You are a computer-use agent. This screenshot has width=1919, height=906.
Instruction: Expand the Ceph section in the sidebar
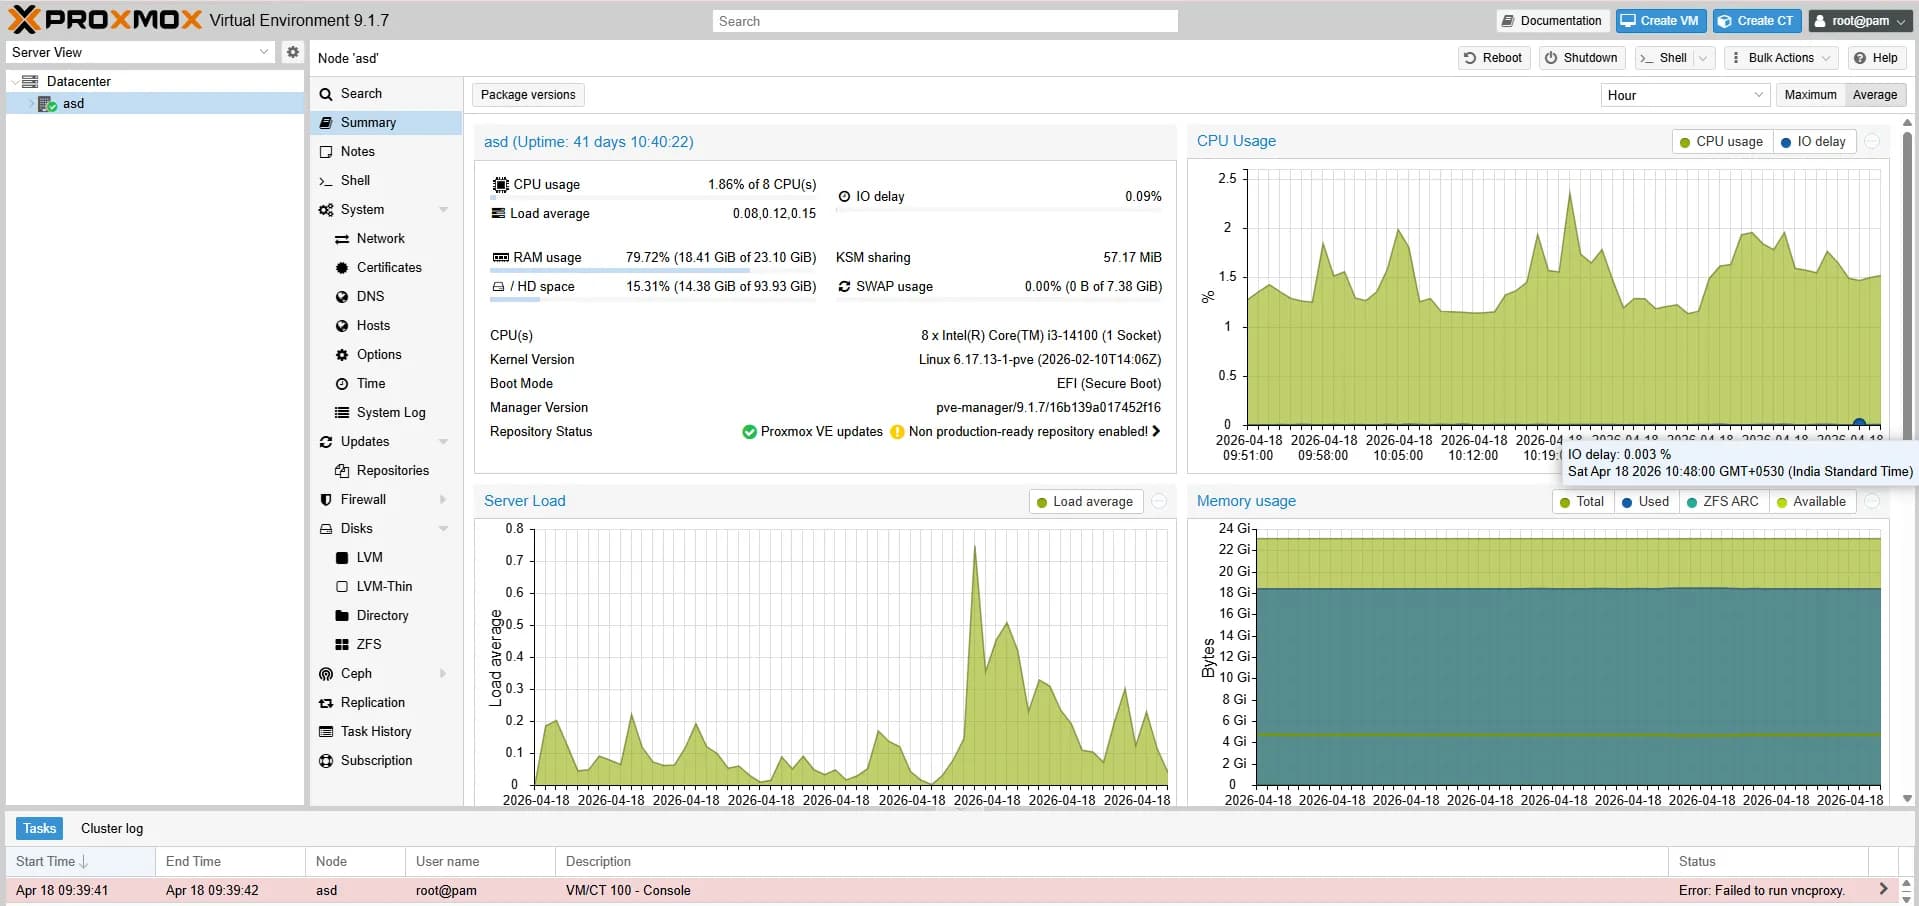click(x=443, y=673)
